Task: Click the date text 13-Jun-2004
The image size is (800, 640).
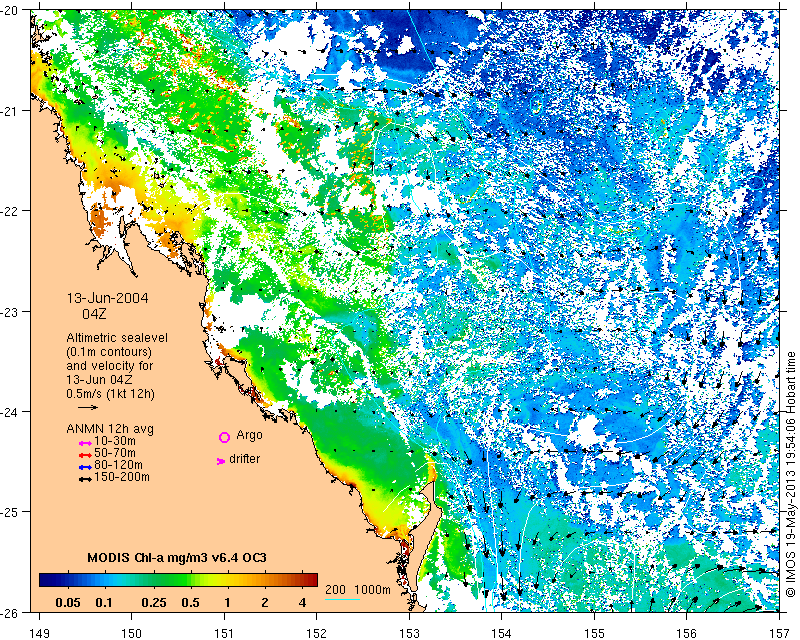Action: pos(108,298)
